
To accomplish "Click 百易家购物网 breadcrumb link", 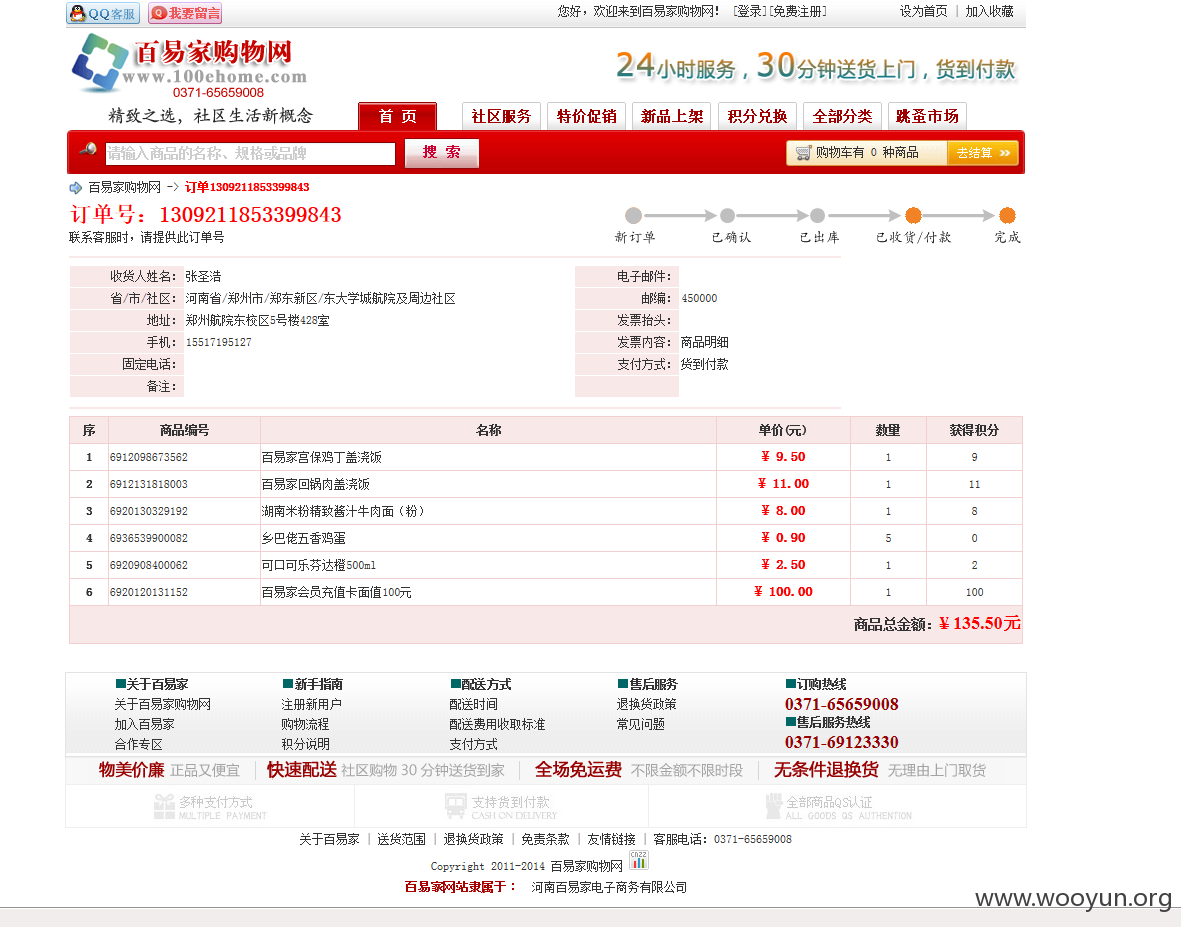I will pyautogui.click(x=124, y=188).
